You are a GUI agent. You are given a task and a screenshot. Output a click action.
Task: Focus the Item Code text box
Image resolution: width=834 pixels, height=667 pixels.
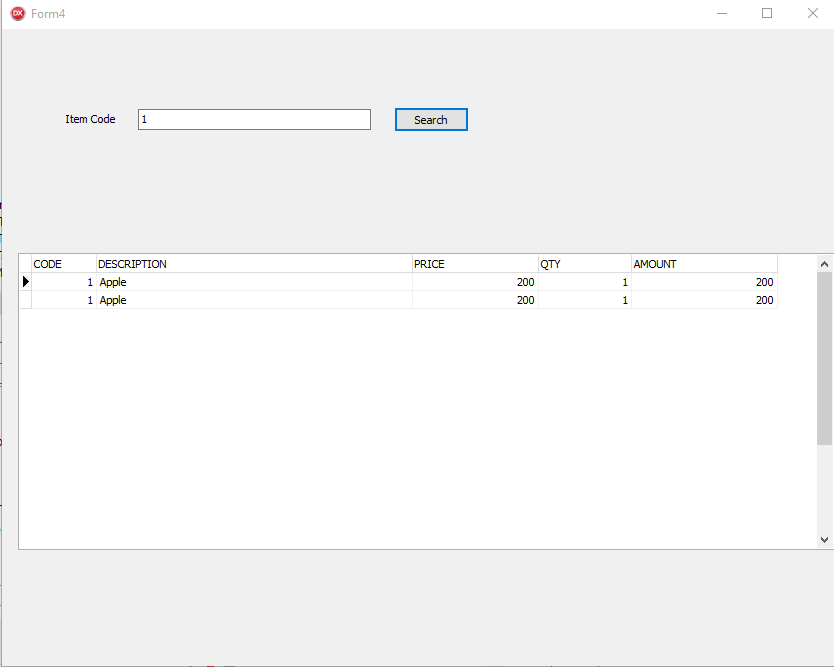coord(254,119)
